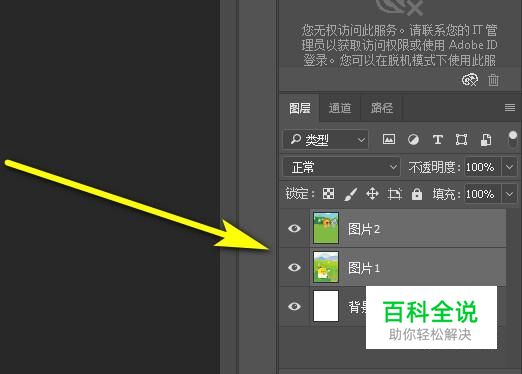Open the 类型 filter dropdown
Viewport: 522px width, 374px height.
coord(326,140)
